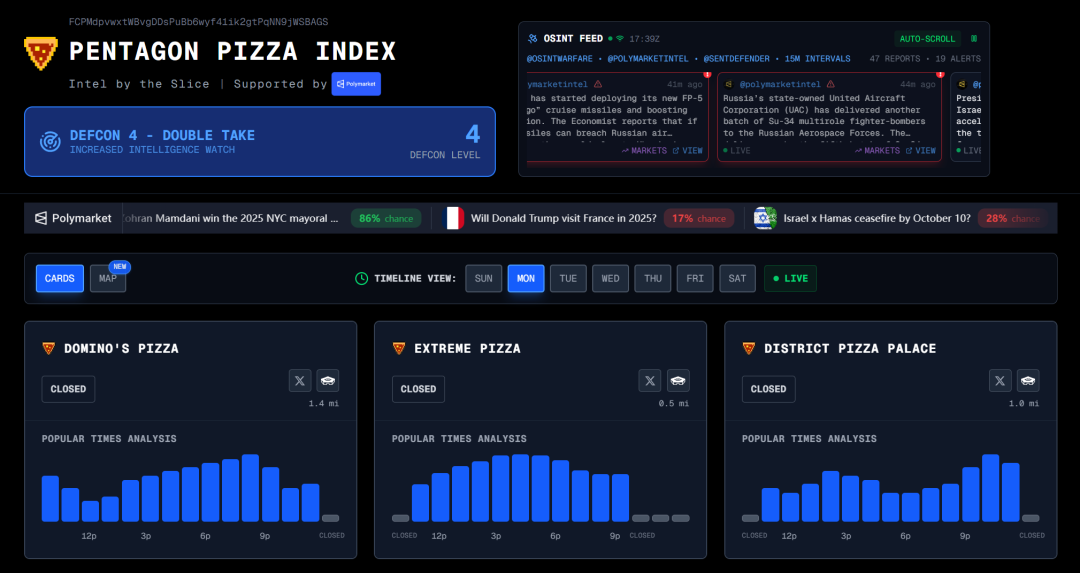The width and height of the screenshot is (1080, 573).
Task: Click the X icon on District Pizza Palace card
Action: point(1000,380)
